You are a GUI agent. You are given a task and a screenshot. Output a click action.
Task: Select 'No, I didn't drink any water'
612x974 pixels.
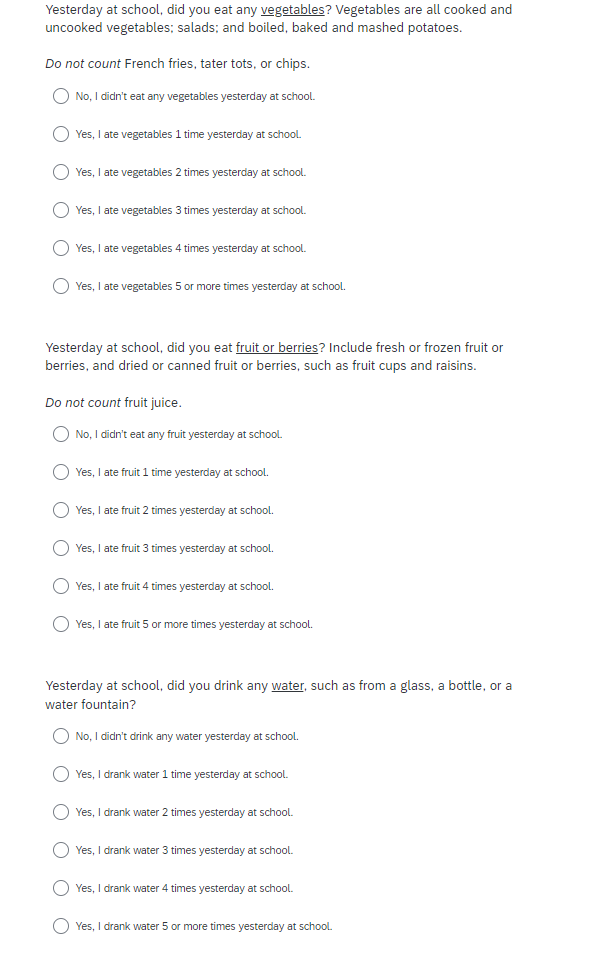pyautogui.click(x=61, y=737)
